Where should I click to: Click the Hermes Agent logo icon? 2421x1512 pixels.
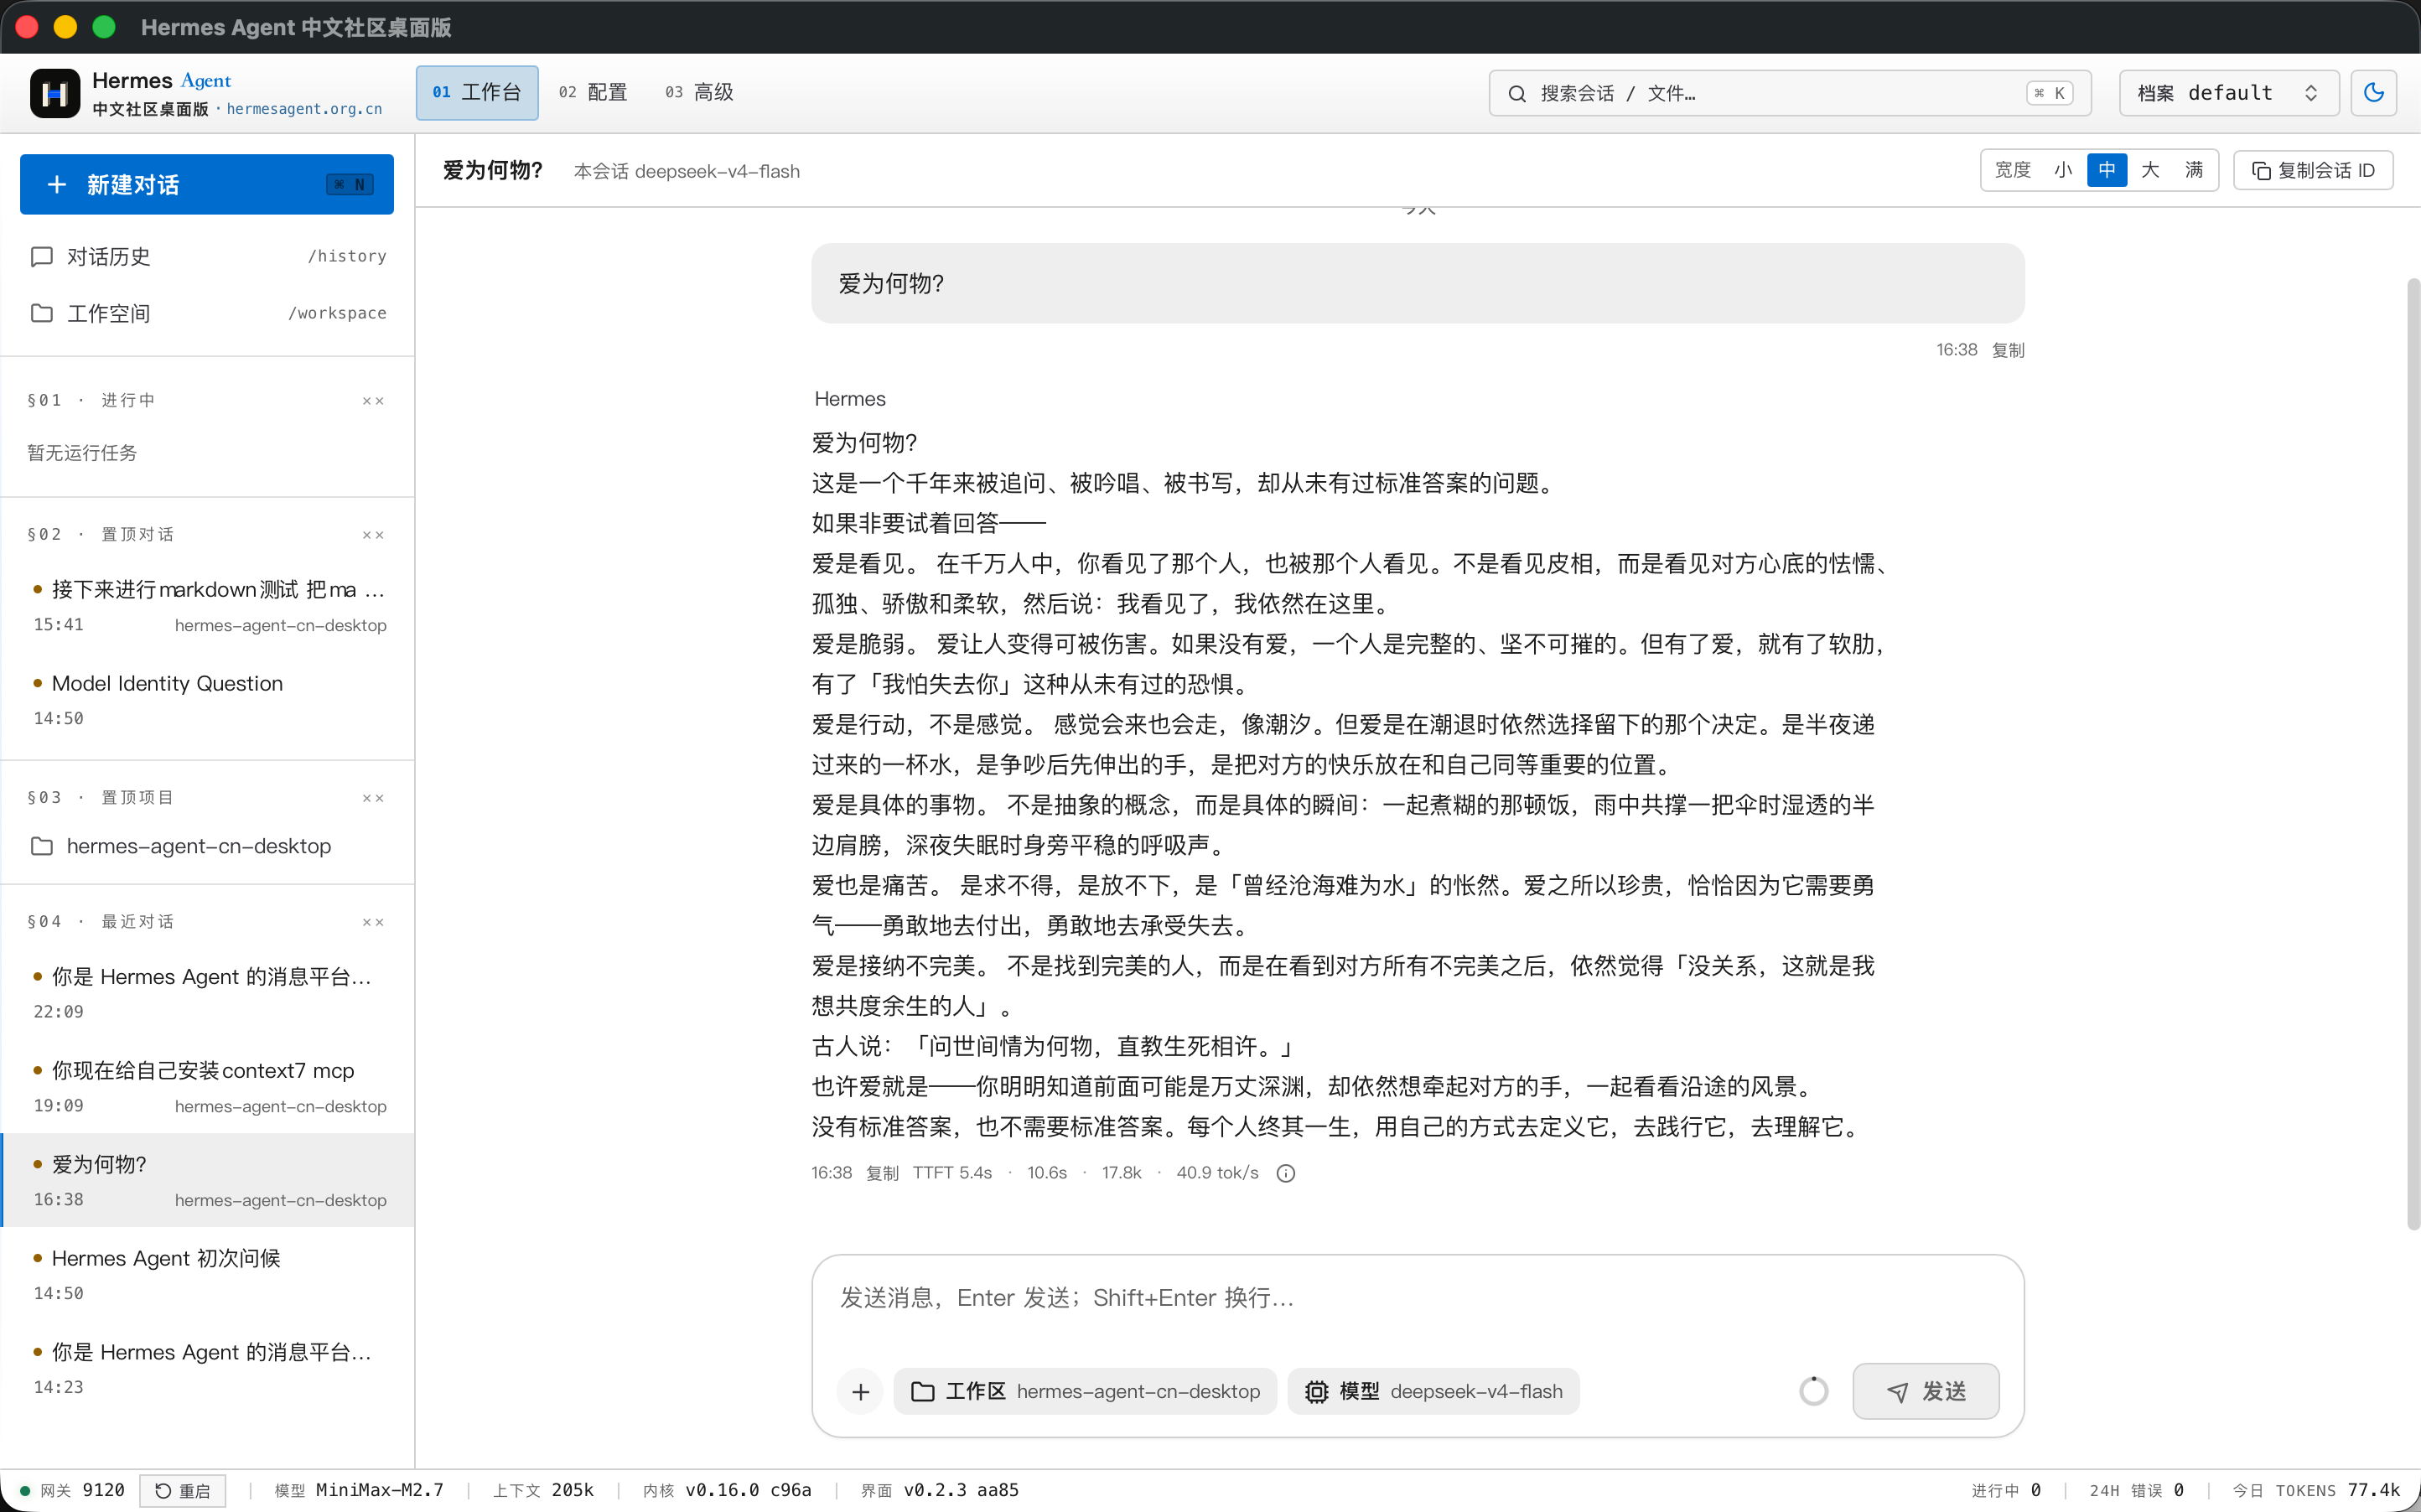click(x=55, y=93)
